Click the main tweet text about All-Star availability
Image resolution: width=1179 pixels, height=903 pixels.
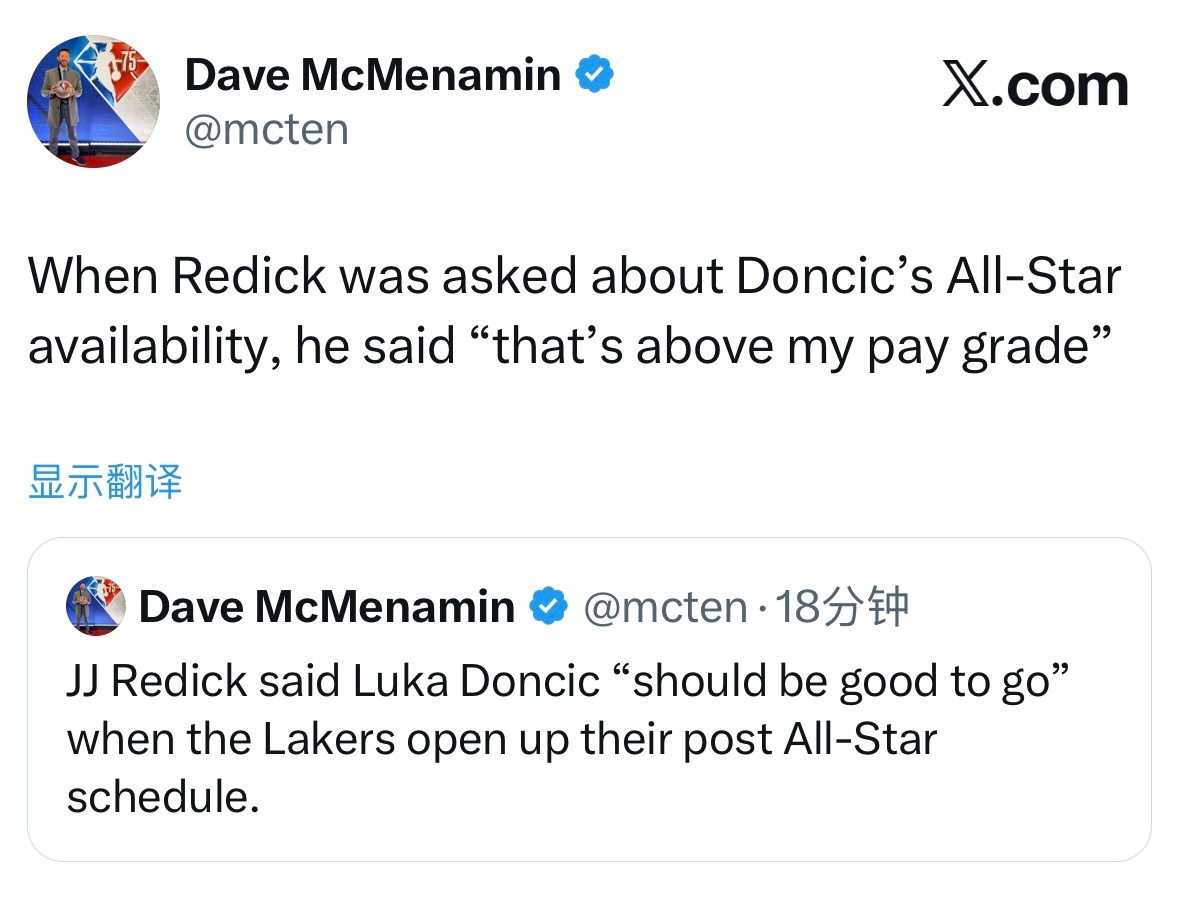coord(574,311)
